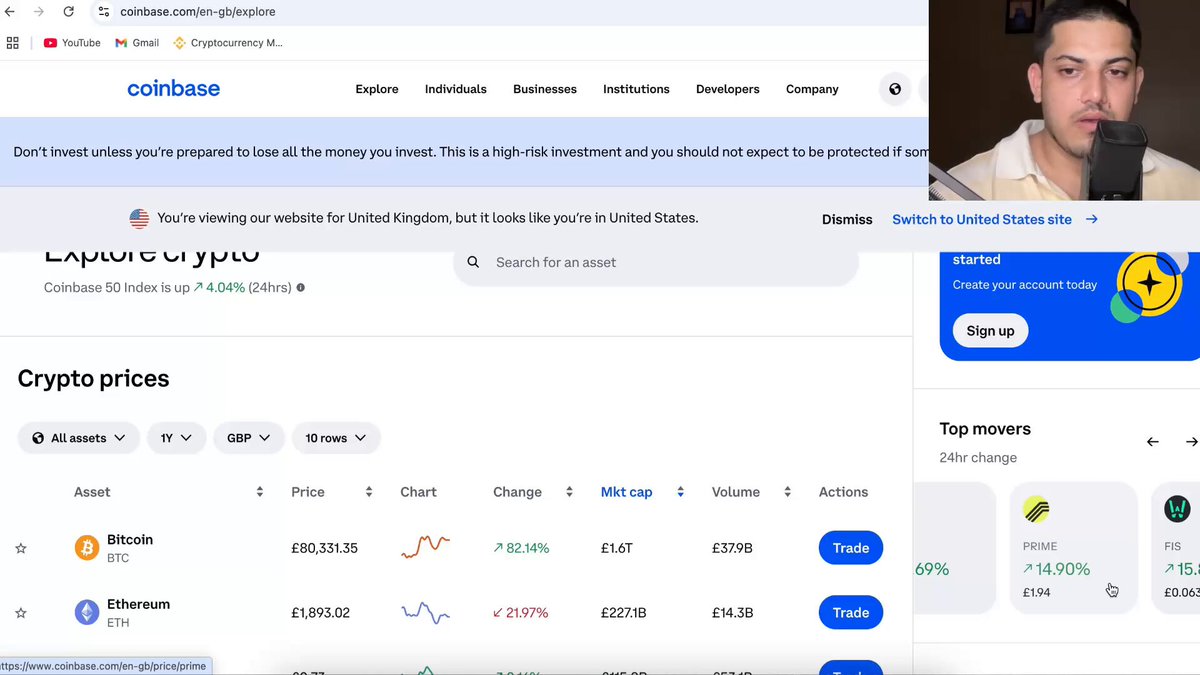This screenshot has width=1200, height=675.
Task: Open the GBP currency dropdown
Action: tap(249, 438)
